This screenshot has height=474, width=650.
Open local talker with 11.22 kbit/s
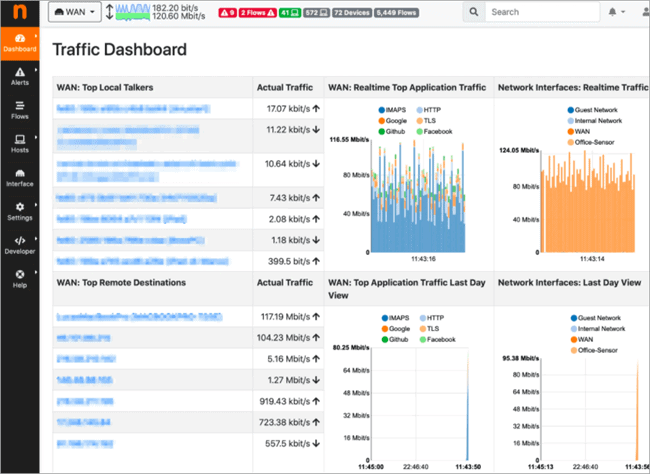point(128,136)
